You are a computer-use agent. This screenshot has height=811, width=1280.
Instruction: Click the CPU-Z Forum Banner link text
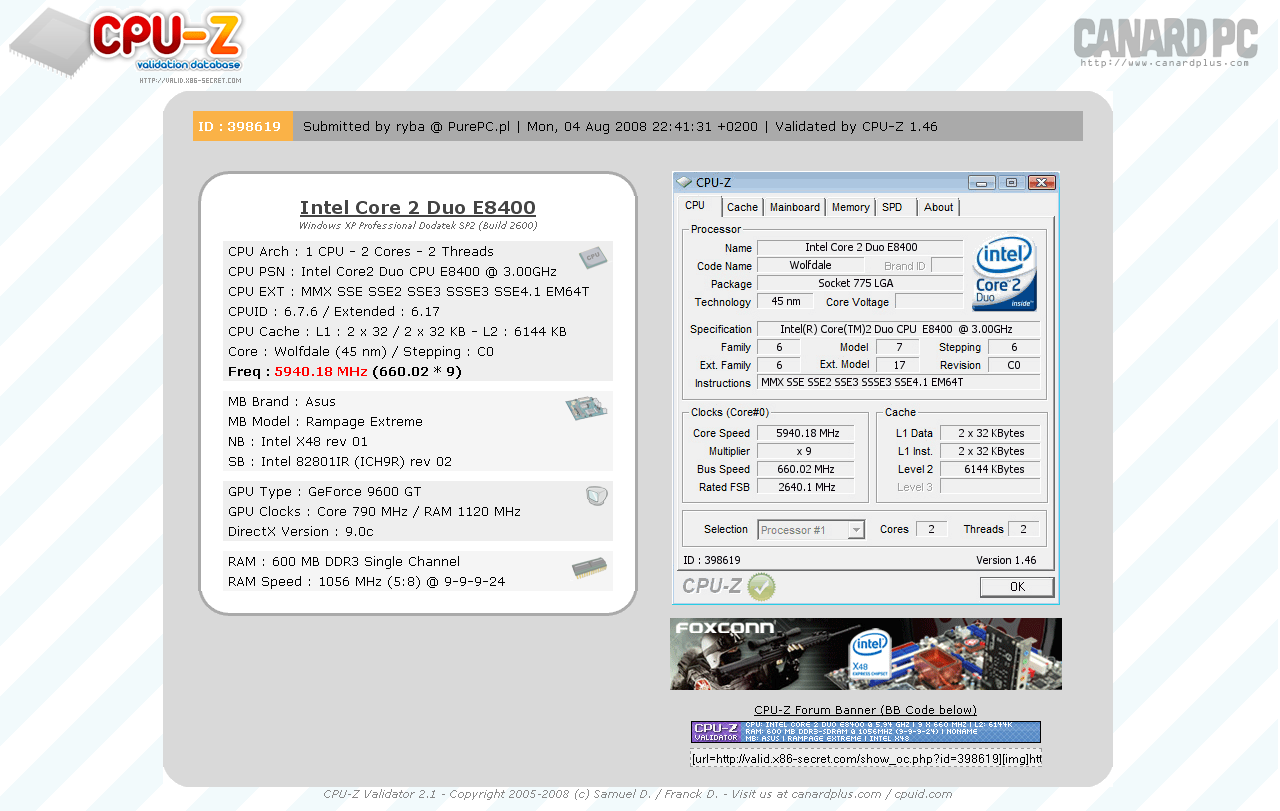tap(866, 710)
